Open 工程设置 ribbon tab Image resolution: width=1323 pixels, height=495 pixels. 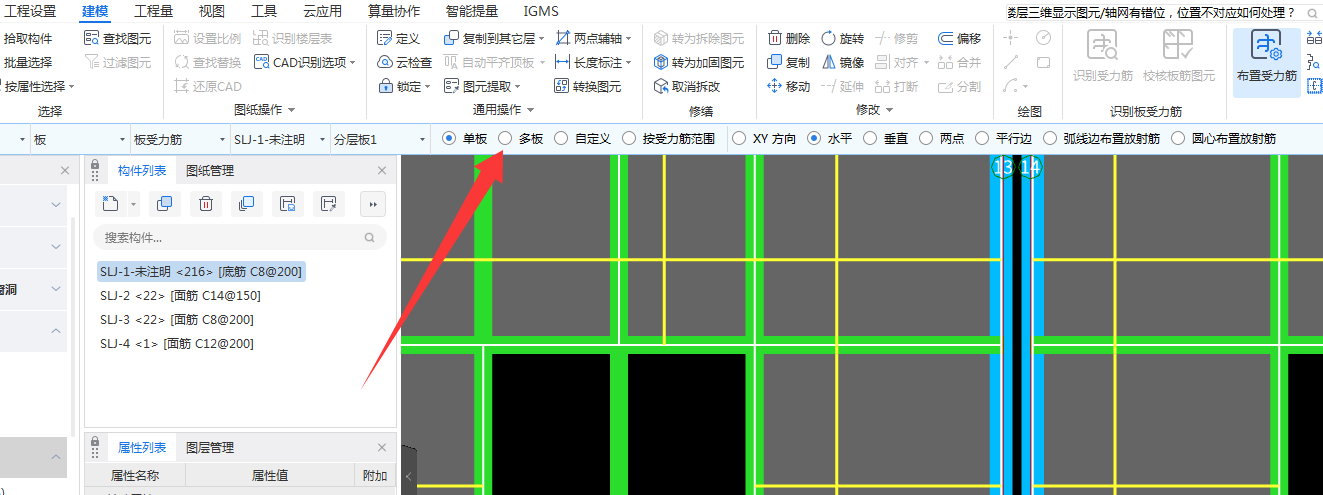click(31, 12)
